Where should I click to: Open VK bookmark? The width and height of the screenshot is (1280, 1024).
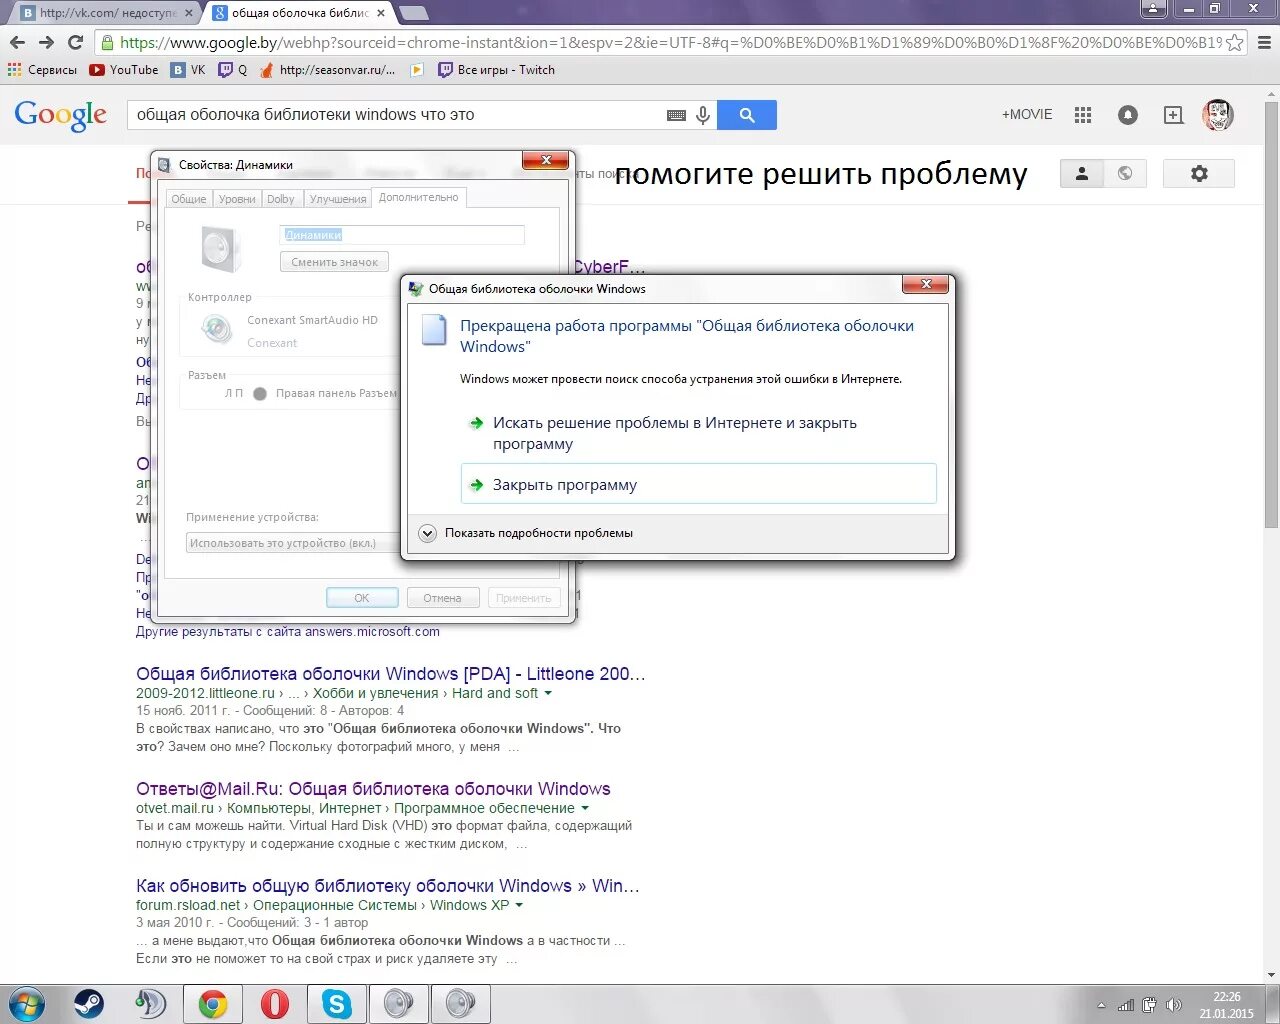[x=188, y=70]
